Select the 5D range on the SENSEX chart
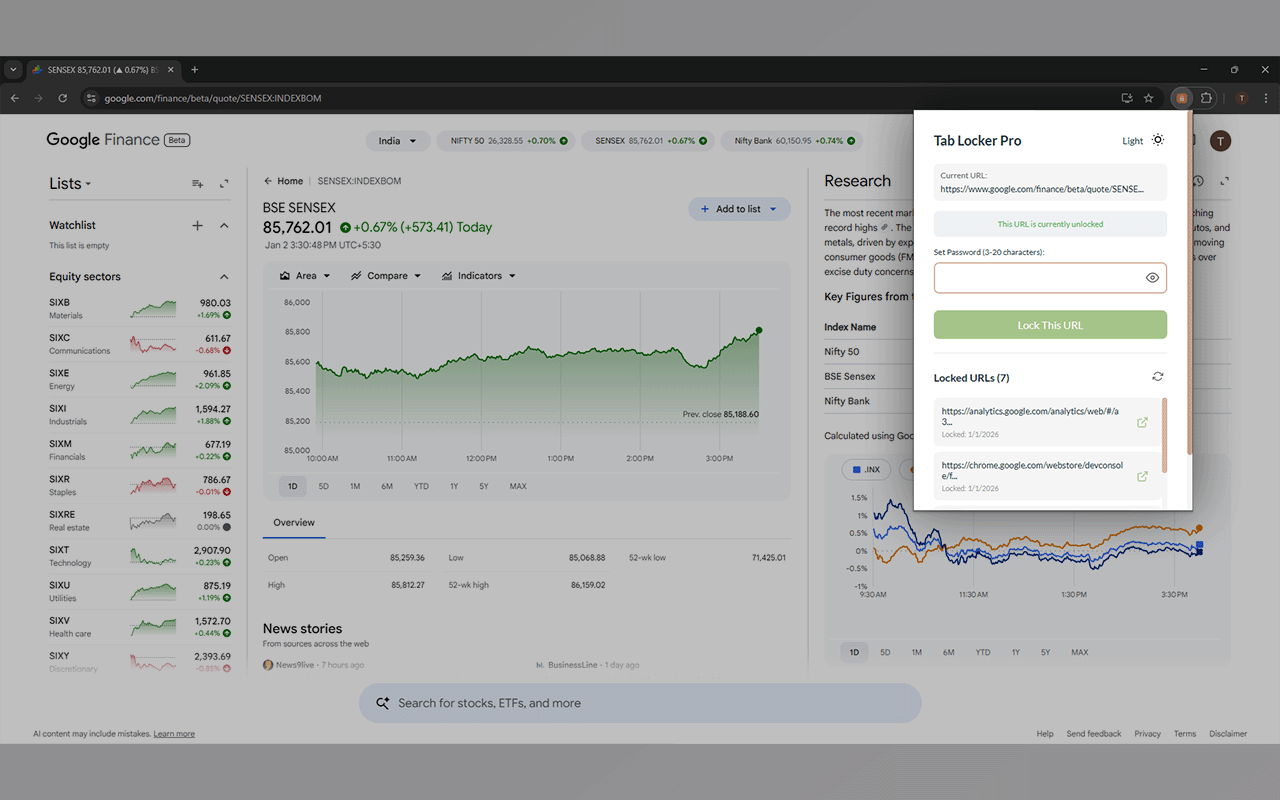 click(324, 487)
